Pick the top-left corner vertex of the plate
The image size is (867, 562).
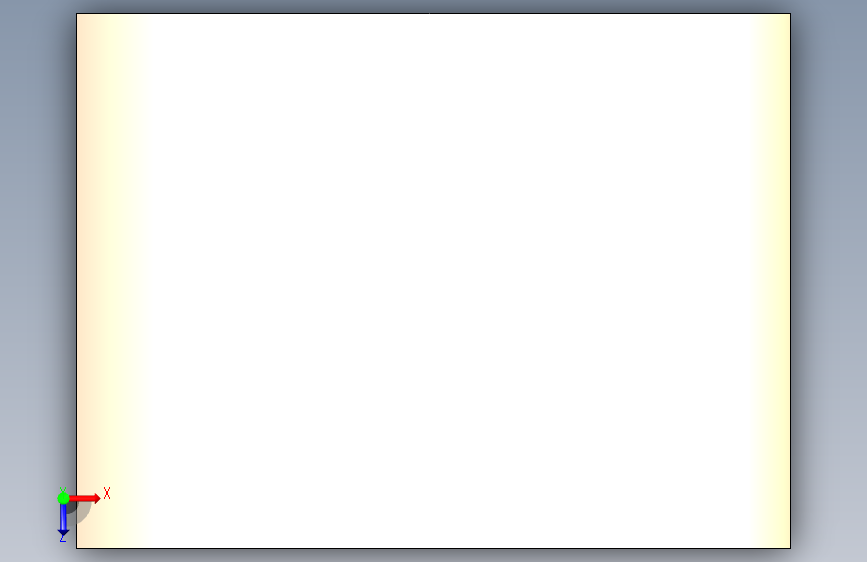coord(76,13)
